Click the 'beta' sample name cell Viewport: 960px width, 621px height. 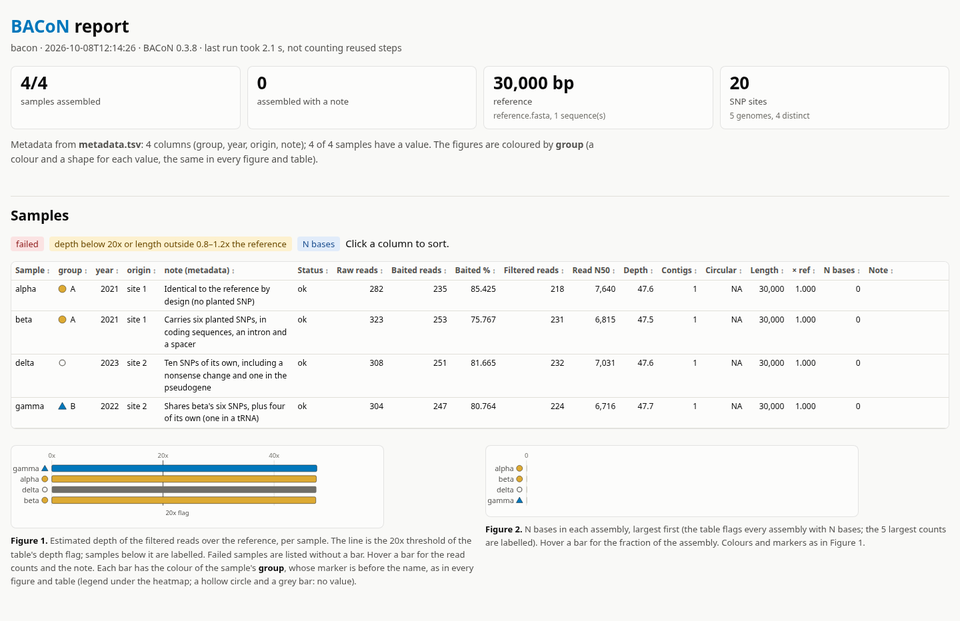(x=23, y=320)
